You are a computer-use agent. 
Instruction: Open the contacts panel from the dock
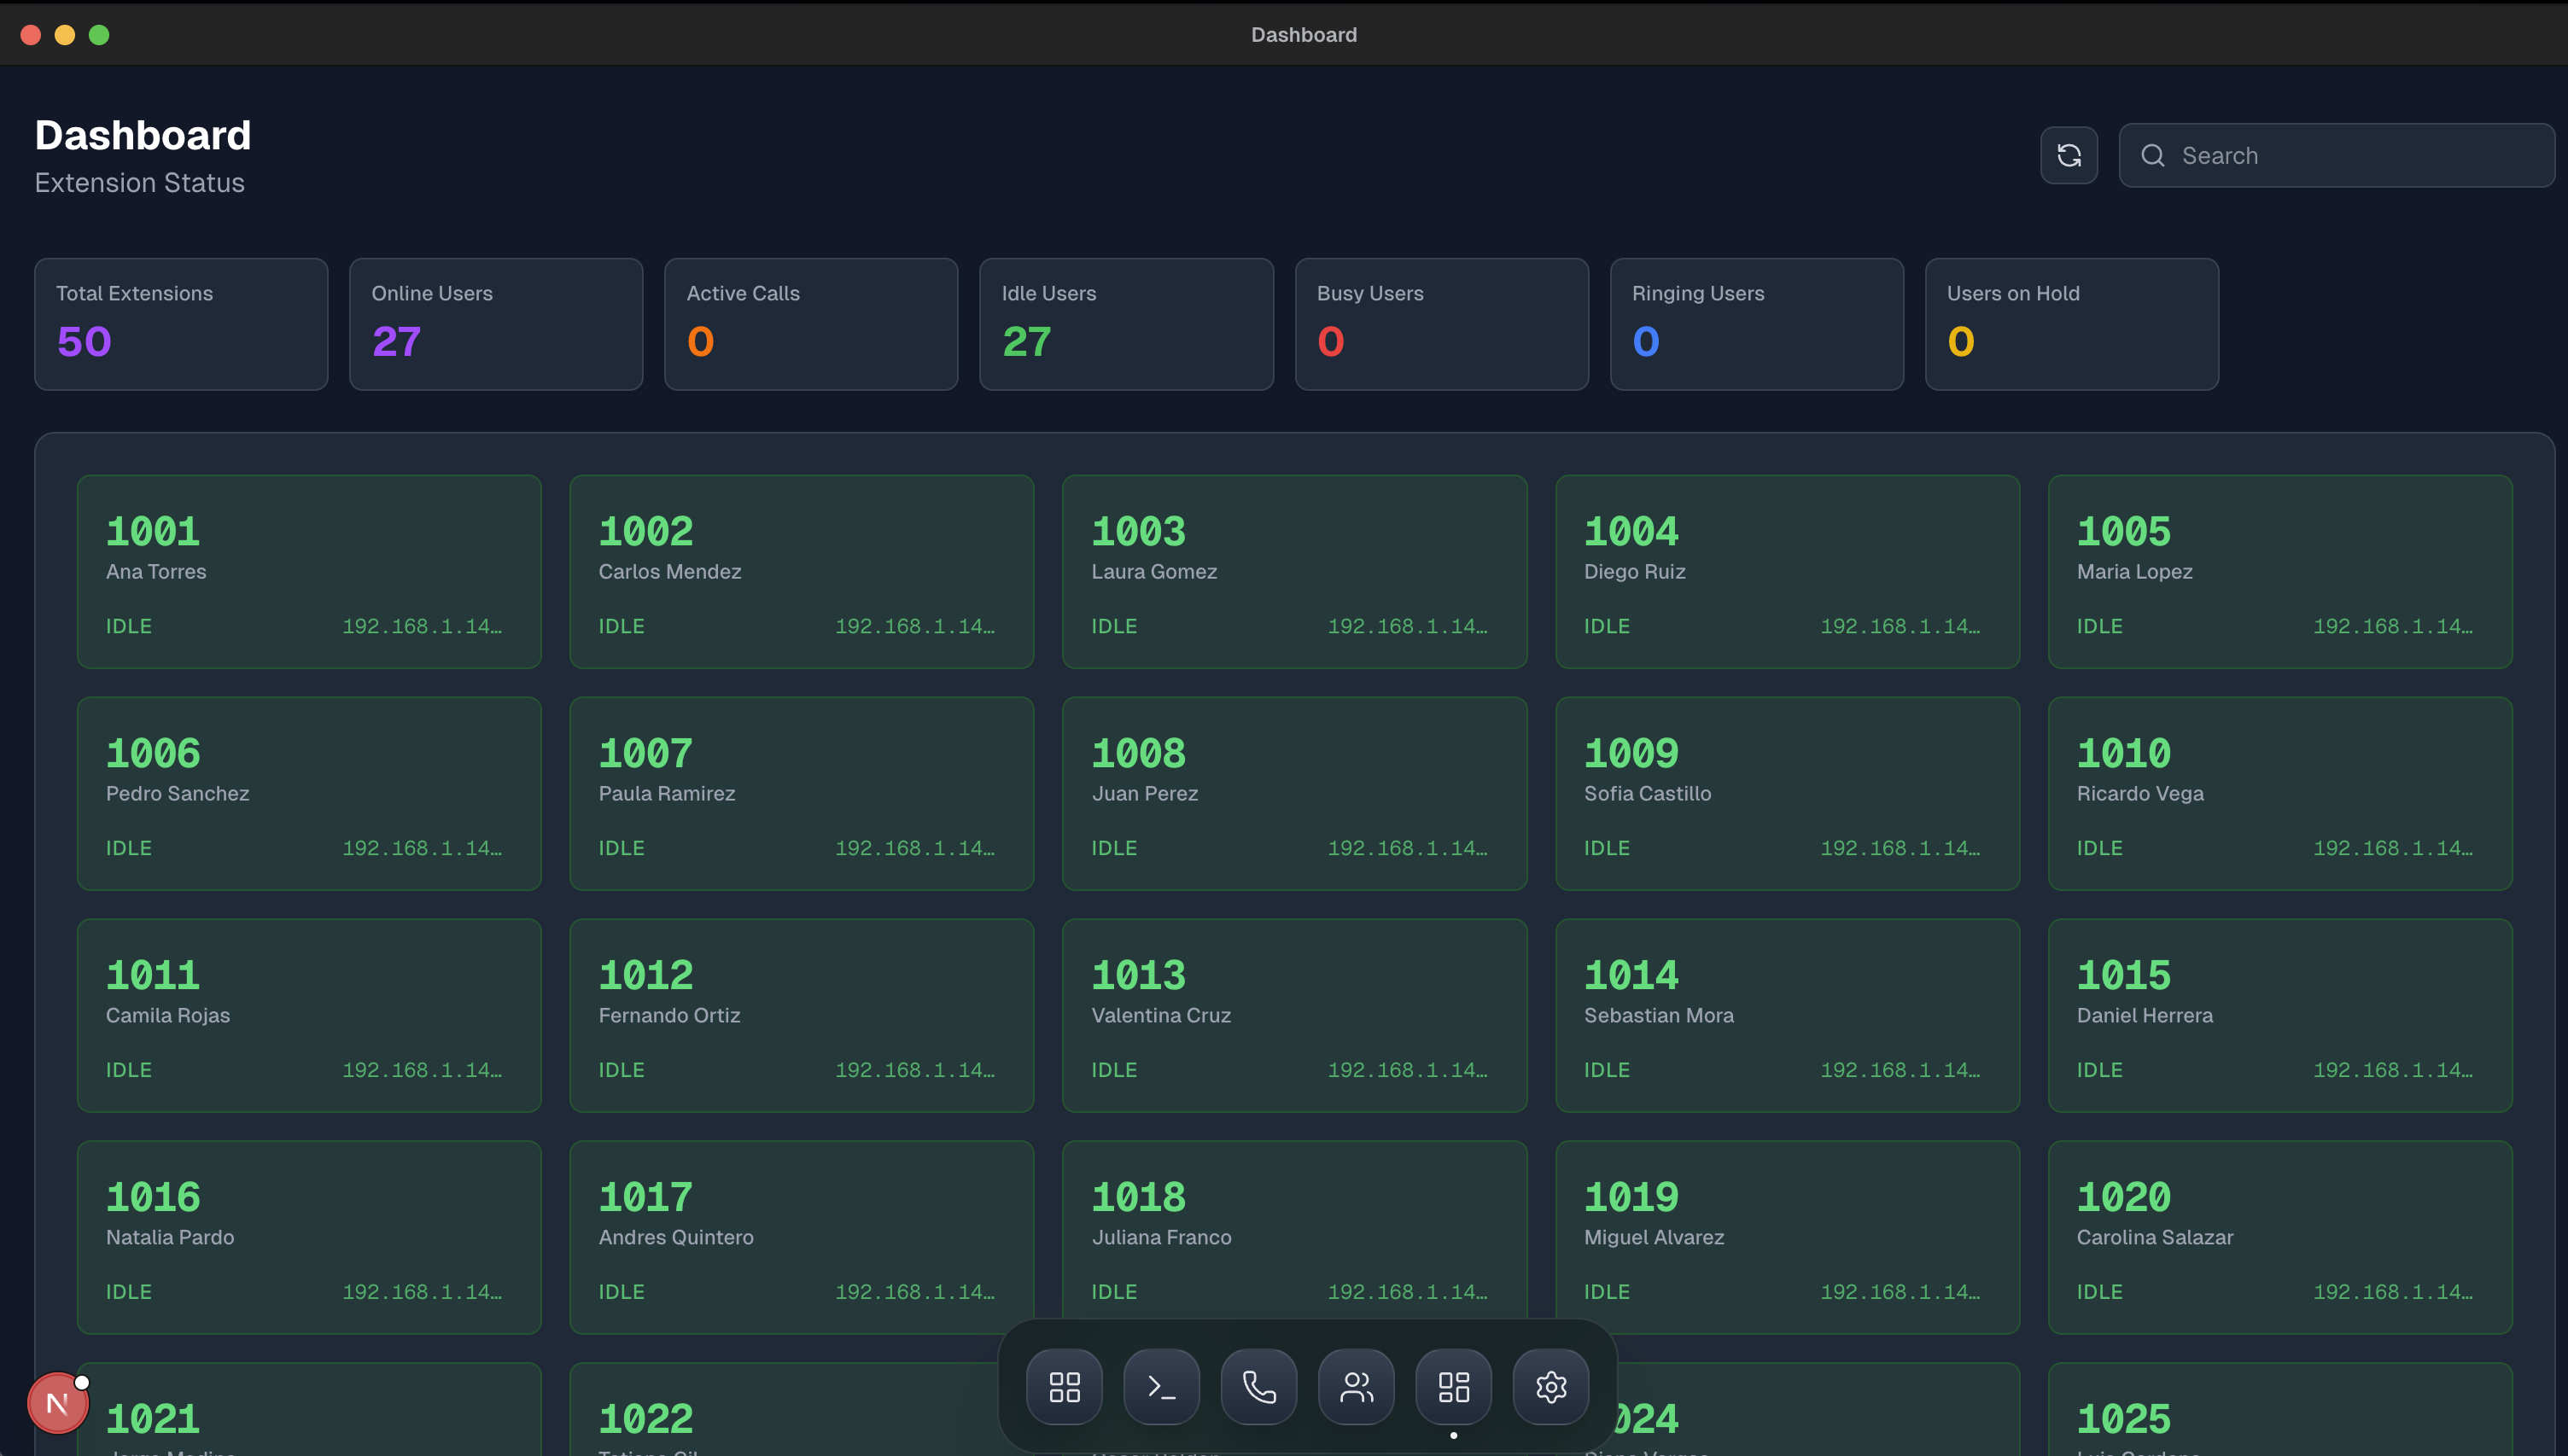[x=1356, y=1387]
